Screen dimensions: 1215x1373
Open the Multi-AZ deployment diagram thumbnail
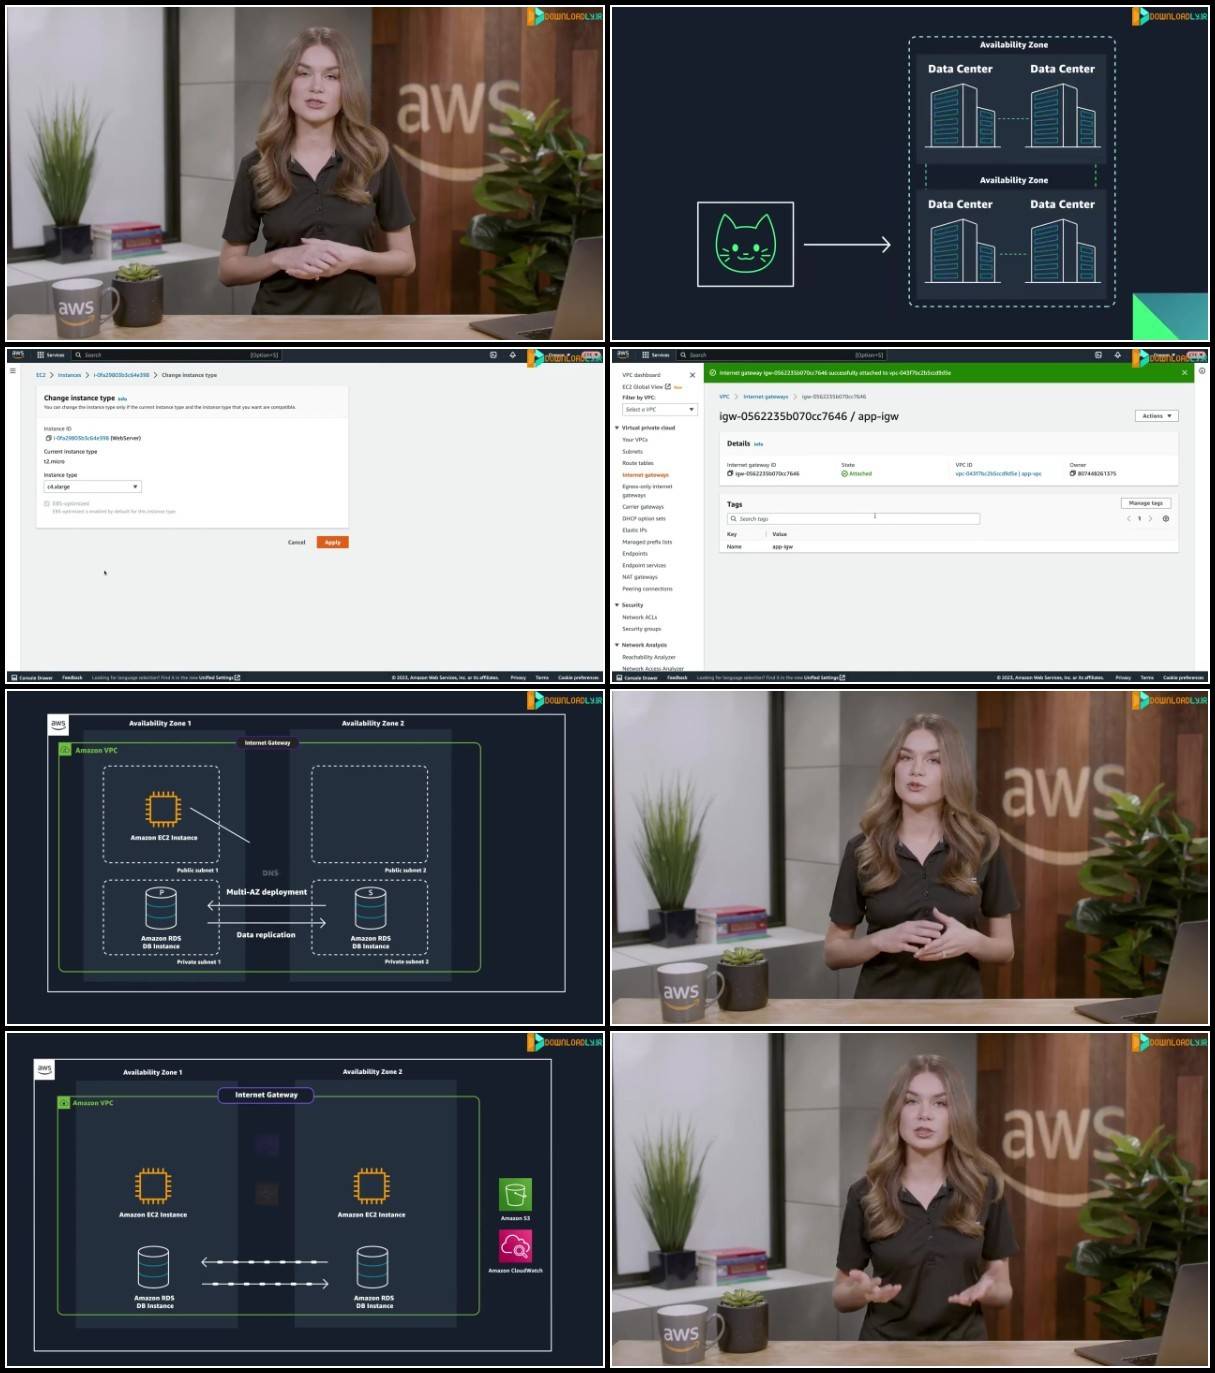tap(305, 857)
